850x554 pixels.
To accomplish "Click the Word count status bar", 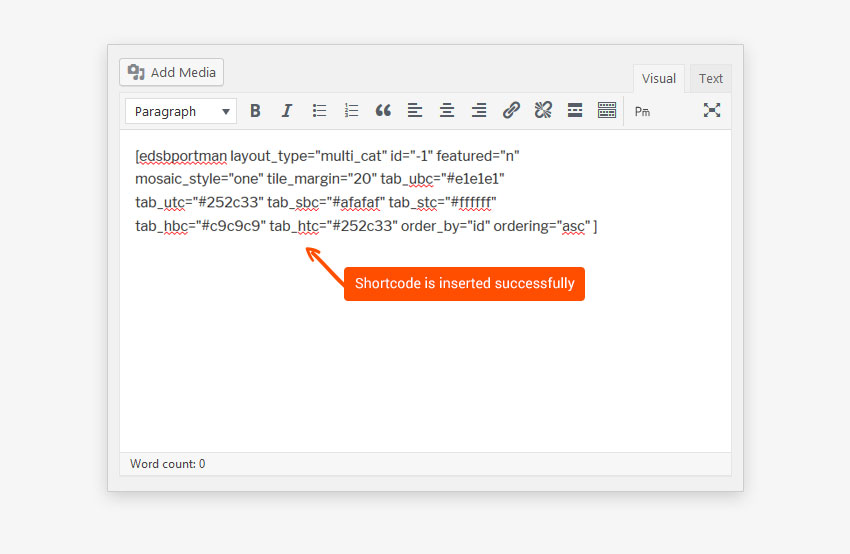I will 168,464.
